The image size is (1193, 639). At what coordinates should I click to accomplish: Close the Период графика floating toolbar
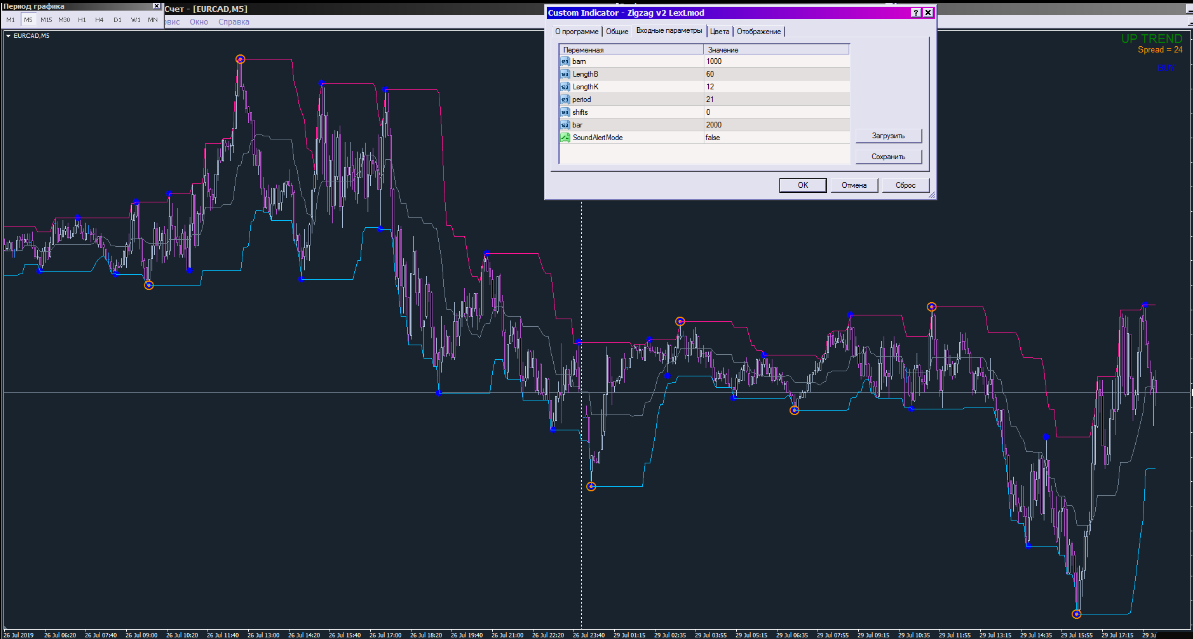click(158, 6)
